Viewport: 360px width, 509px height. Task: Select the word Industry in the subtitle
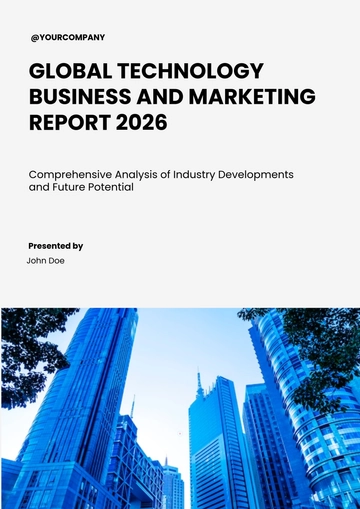pyautogui.click(x=194, y=175)
